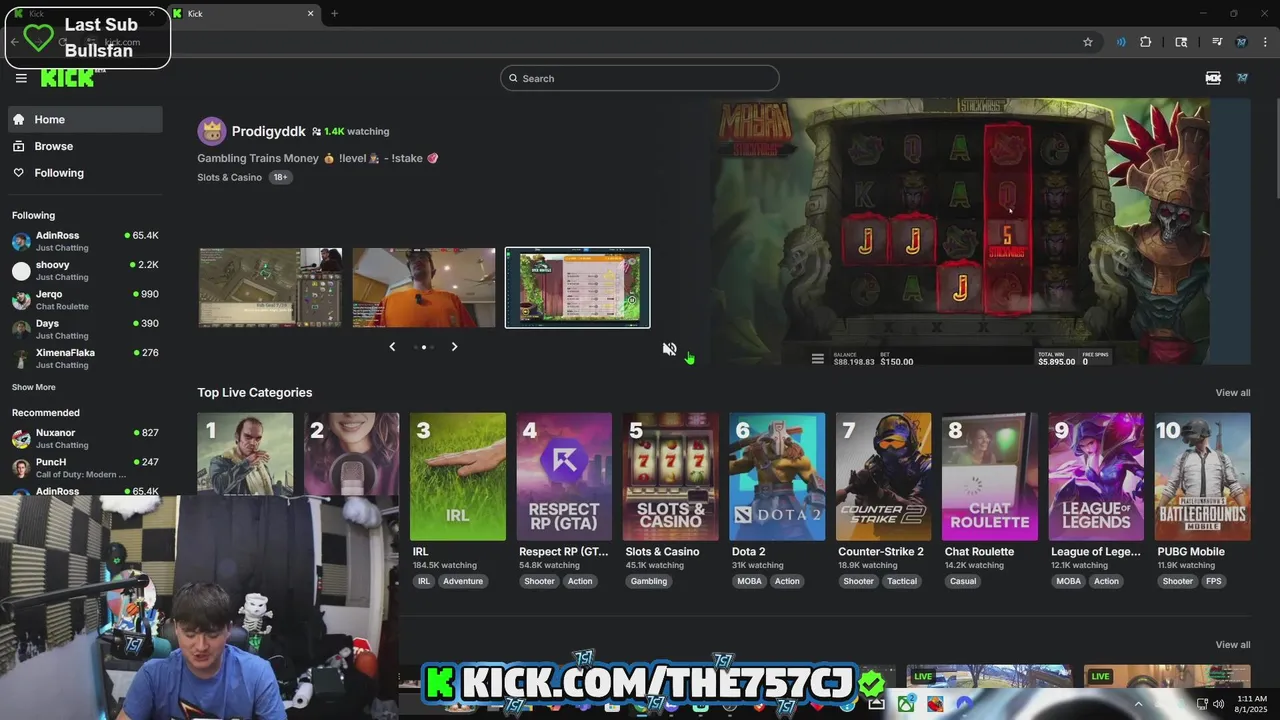Click the MOBA tag under Dota 2

coord(749,581)
